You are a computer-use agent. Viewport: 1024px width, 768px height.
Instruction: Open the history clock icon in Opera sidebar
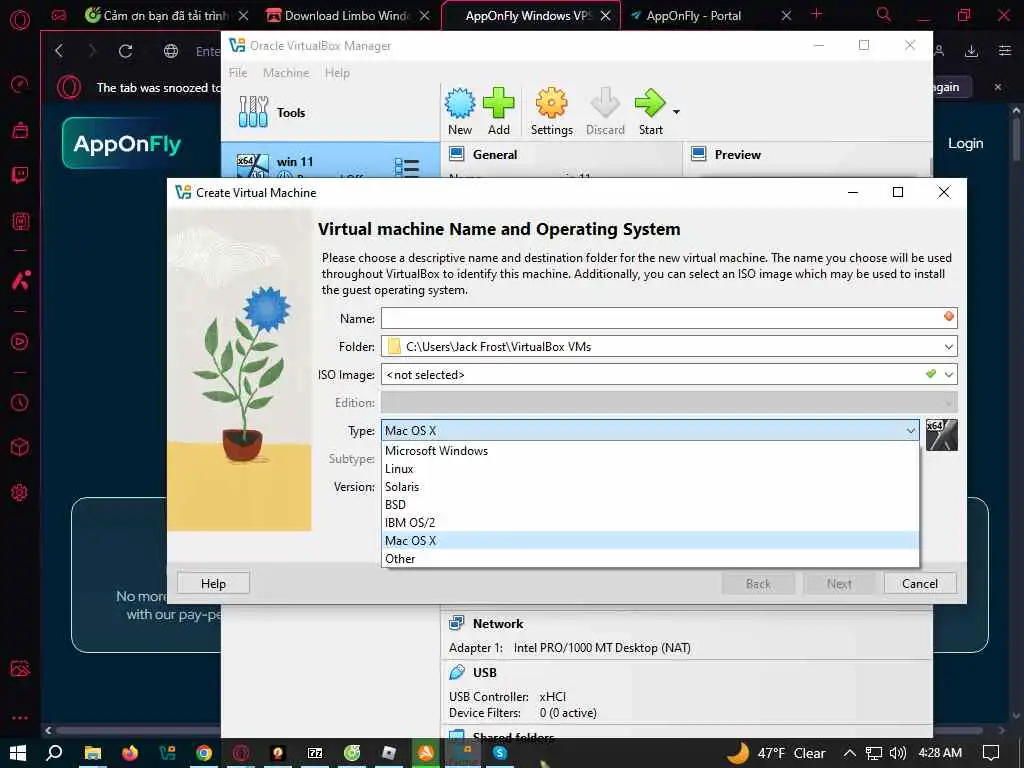20,402
